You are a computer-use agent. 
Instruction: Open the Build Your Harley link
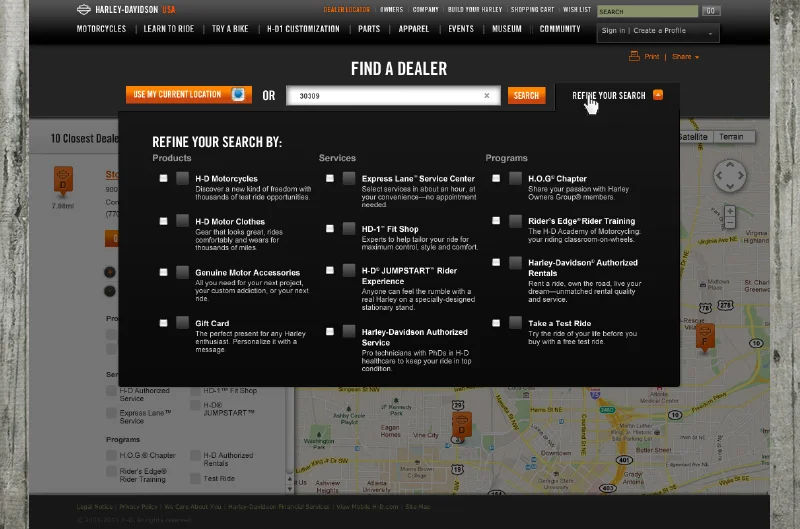click(x=474, y=10)
